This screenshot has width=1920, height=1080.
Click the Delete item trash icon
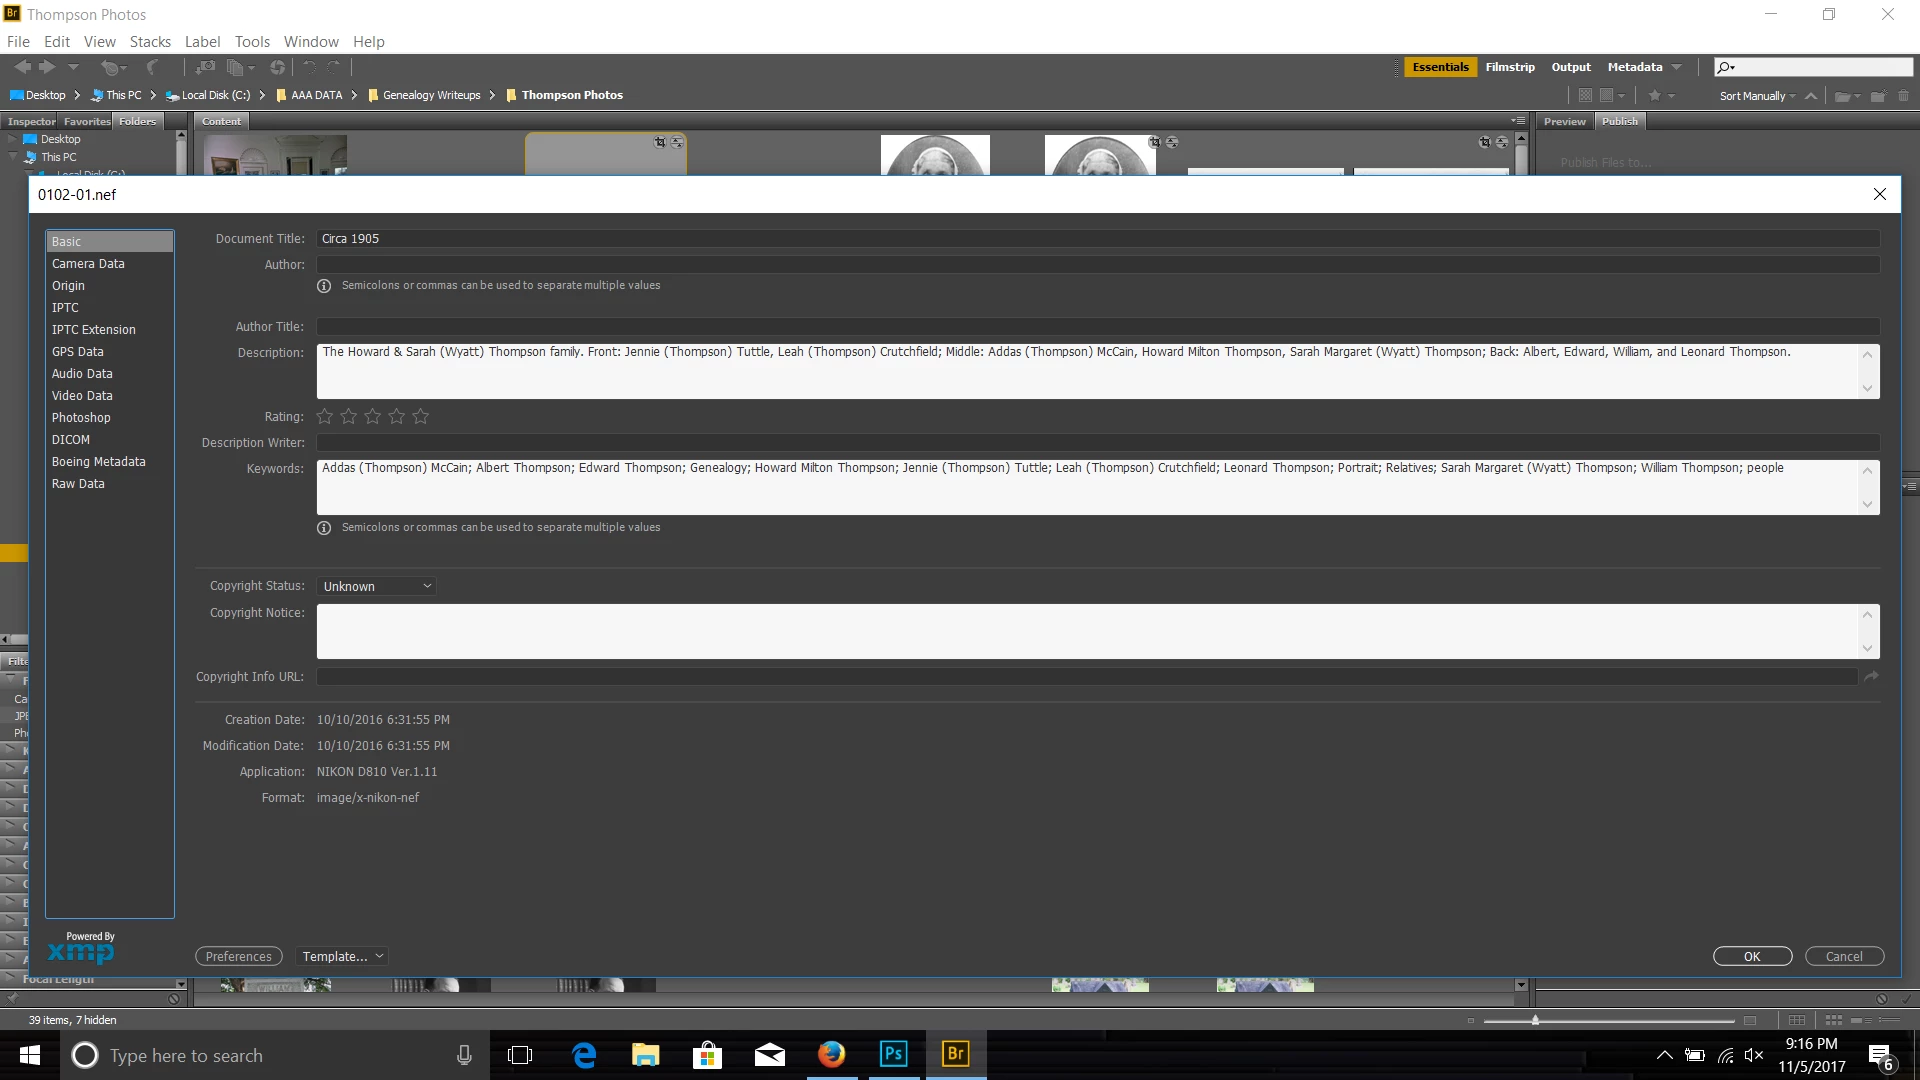[x=1903, y=96]
